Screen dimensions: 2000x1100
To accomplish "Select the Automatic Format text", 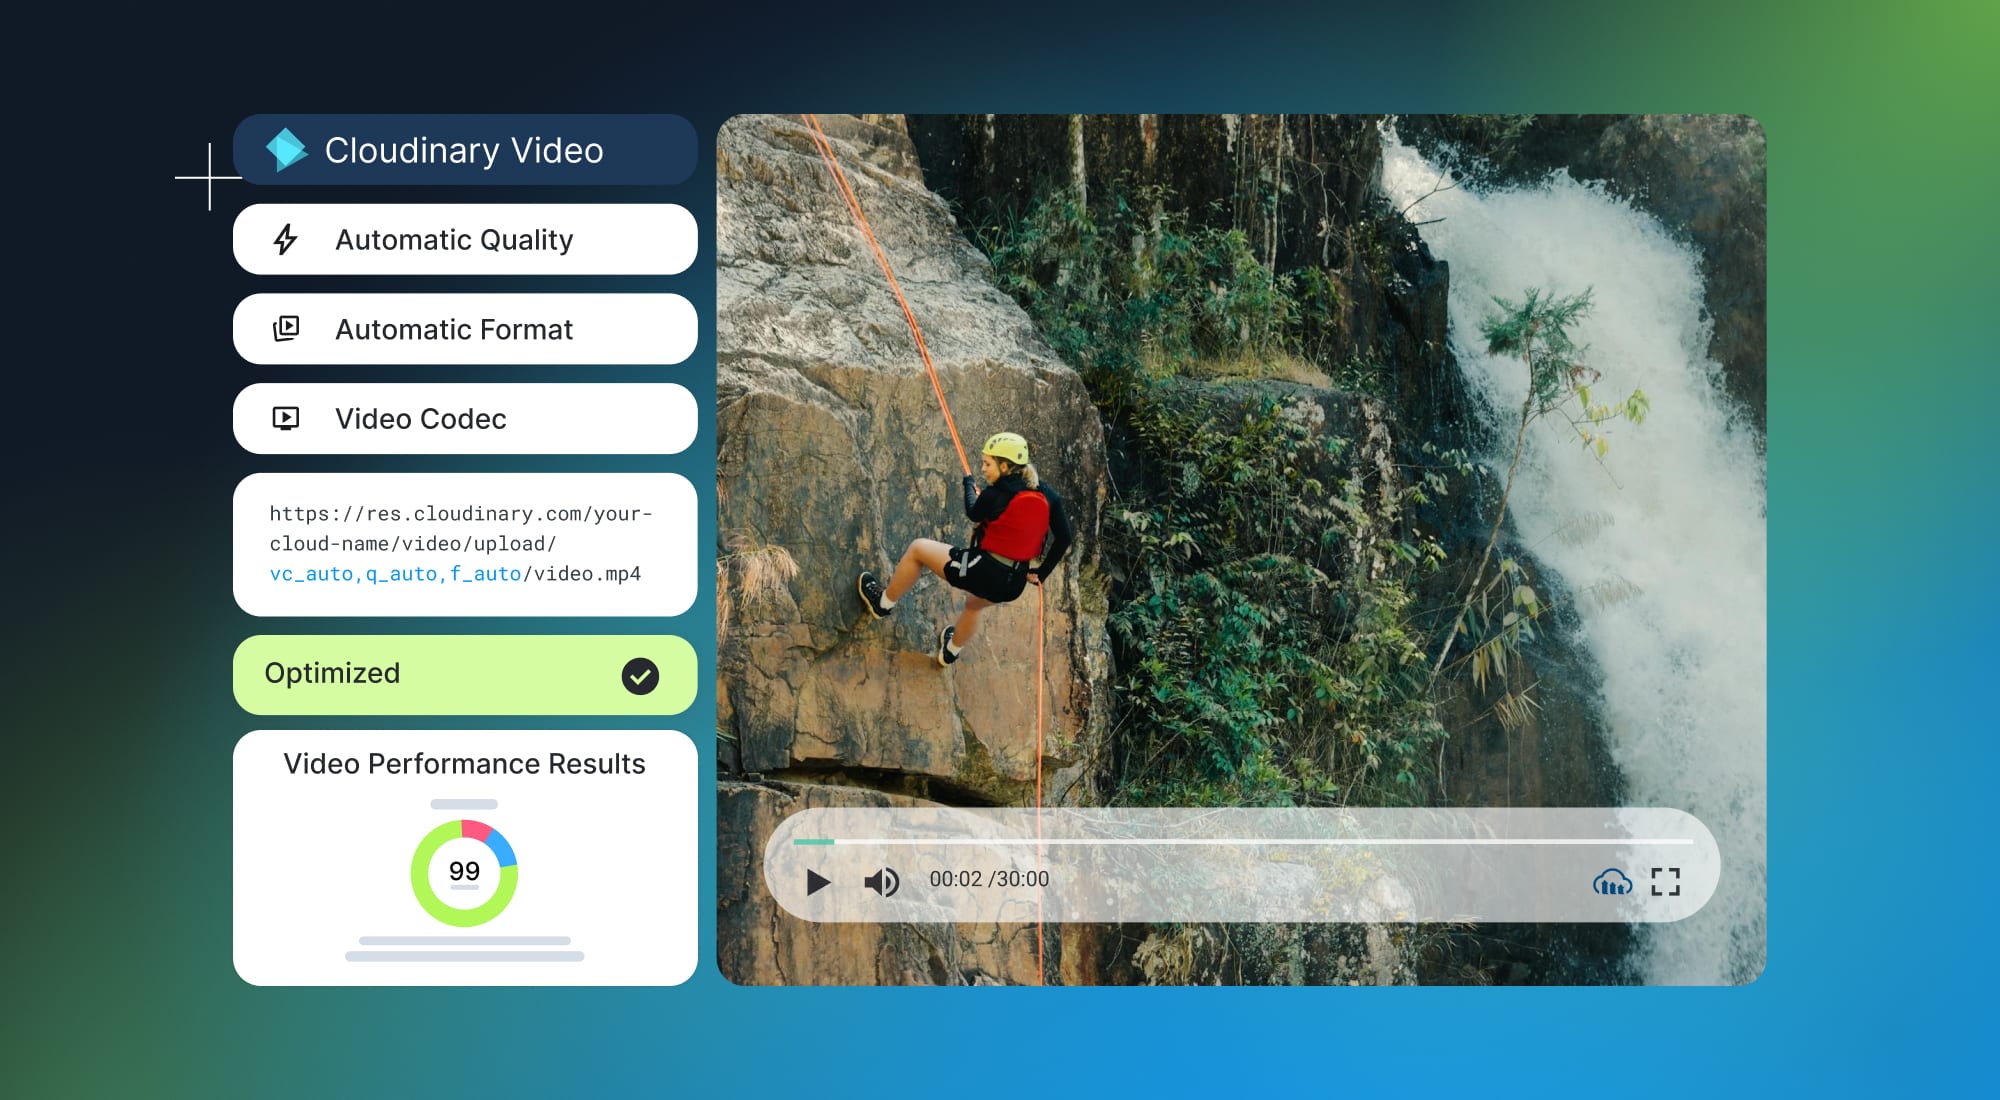I will [454, 329].
